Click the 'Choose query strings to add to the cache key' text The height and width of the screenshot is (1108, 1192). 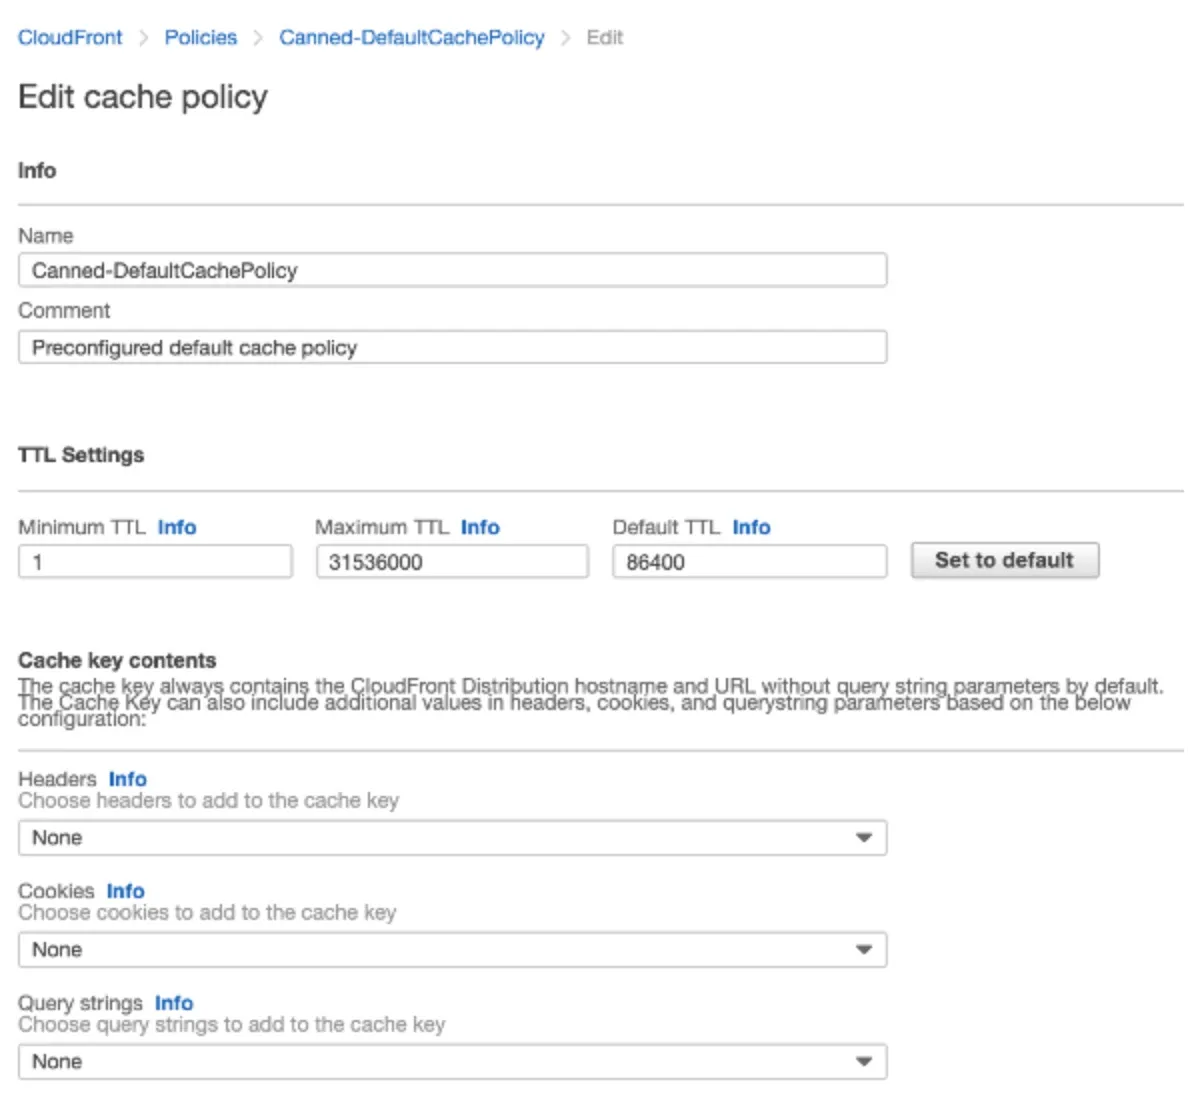tap(232, 1024)
